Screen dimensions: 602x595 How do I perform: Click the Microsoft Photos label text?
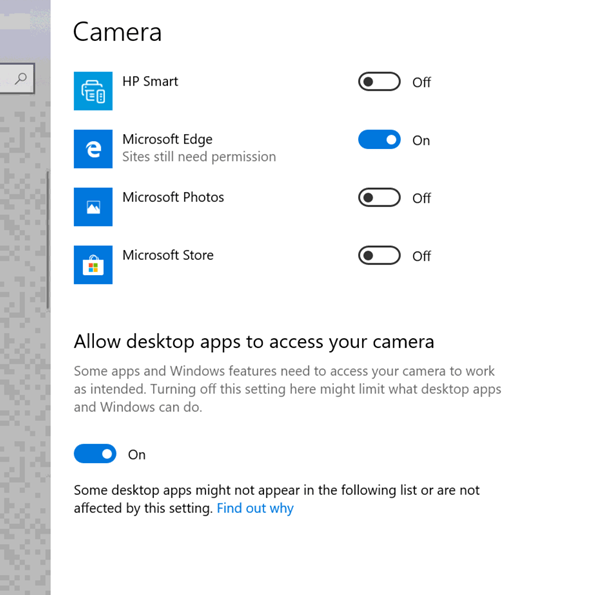(x=173, y=197)
